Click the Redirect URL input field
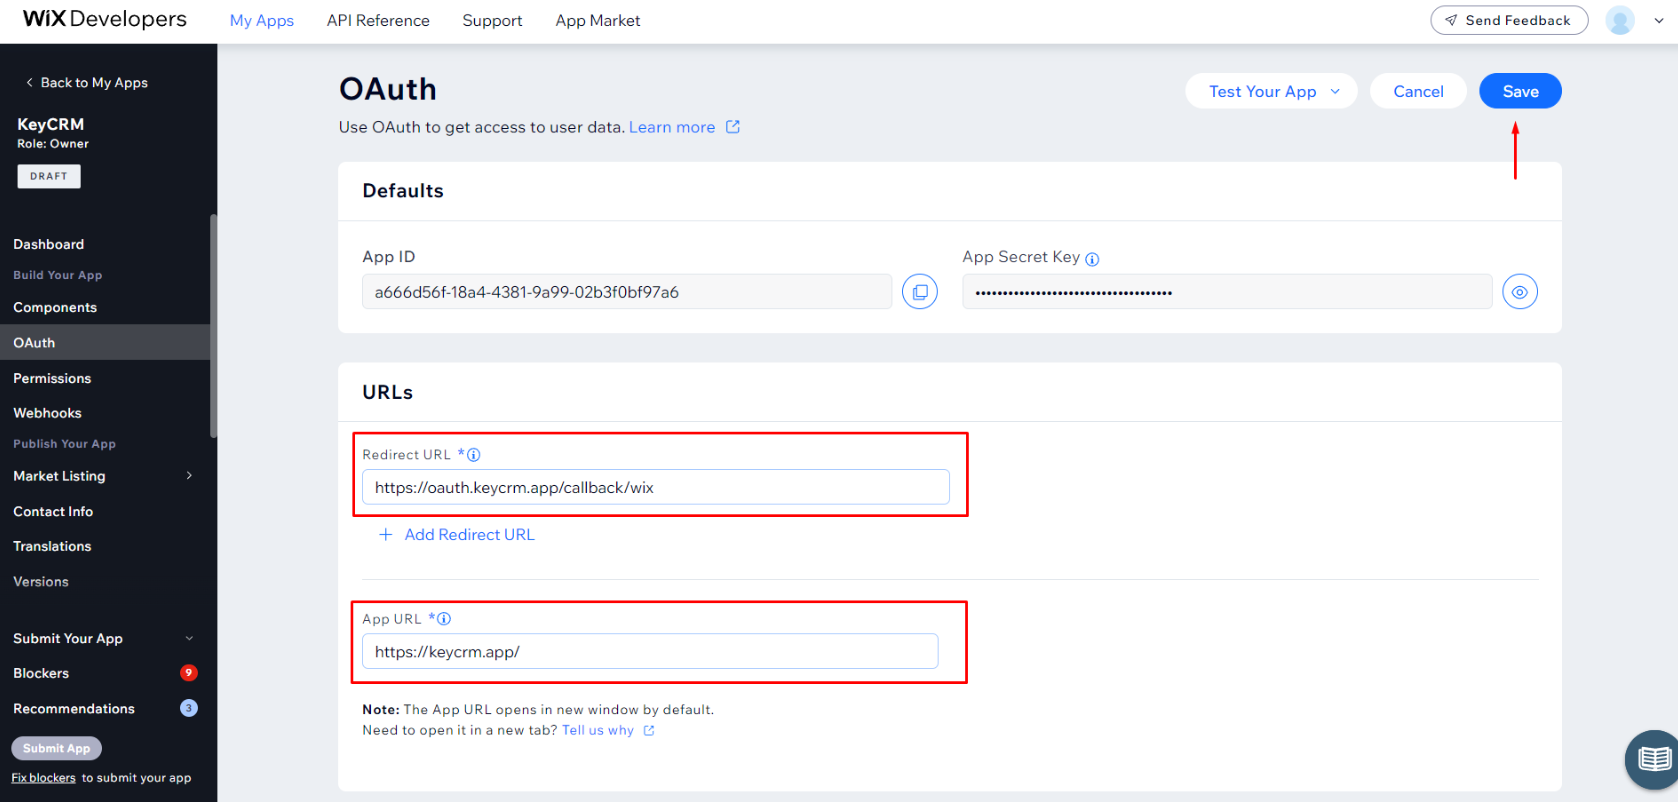This screenshot has height=802, width=1678. pyautogui.click(x=656, y=487)
